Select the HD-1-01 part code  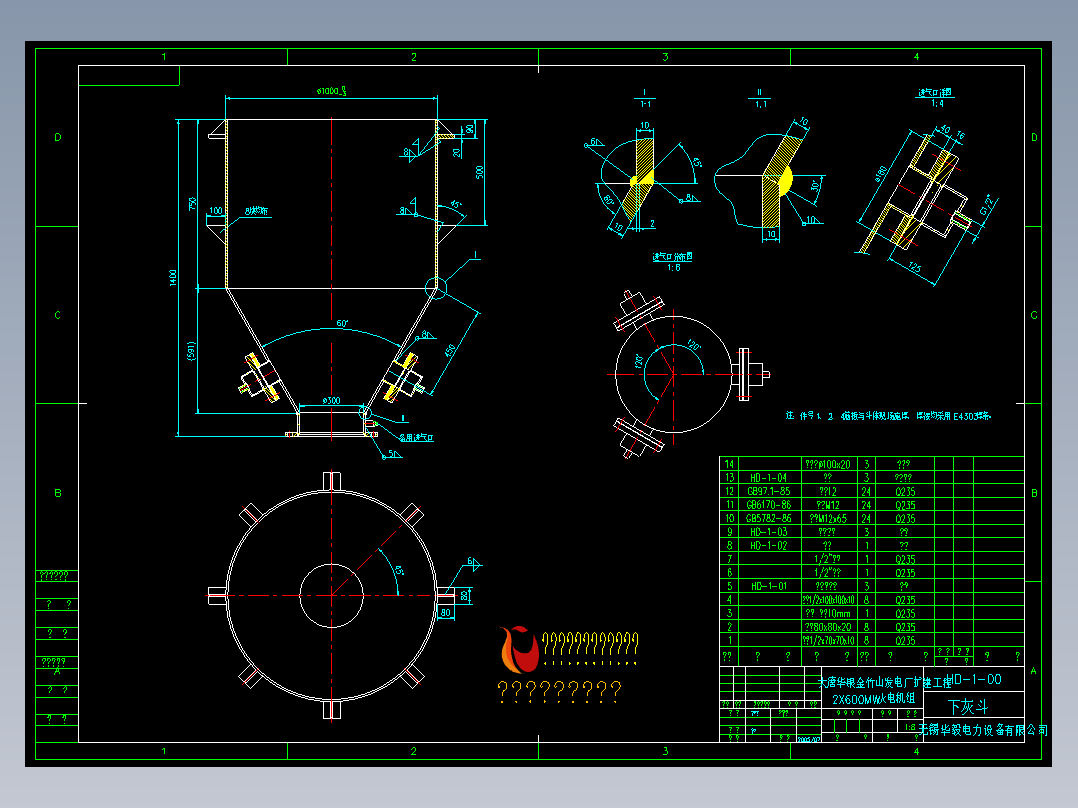[768, 586]
